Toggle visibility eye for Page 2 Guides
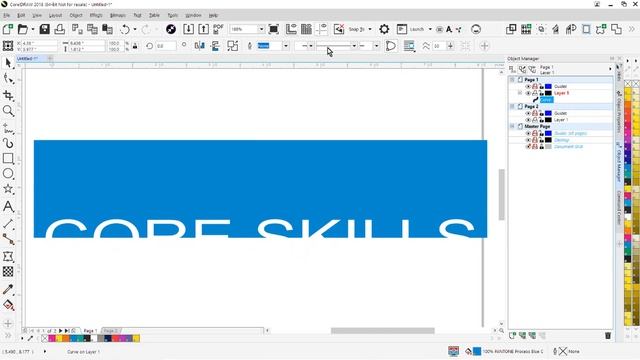Screen dimensions: 640x360 [528, 113]
